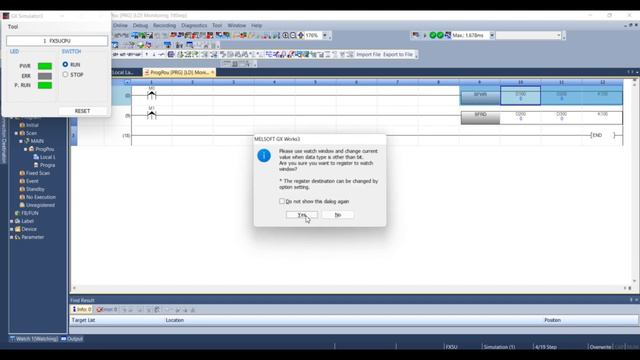Select the M0 contact in the ladder
640x360 pixels.
click(151, 95)
